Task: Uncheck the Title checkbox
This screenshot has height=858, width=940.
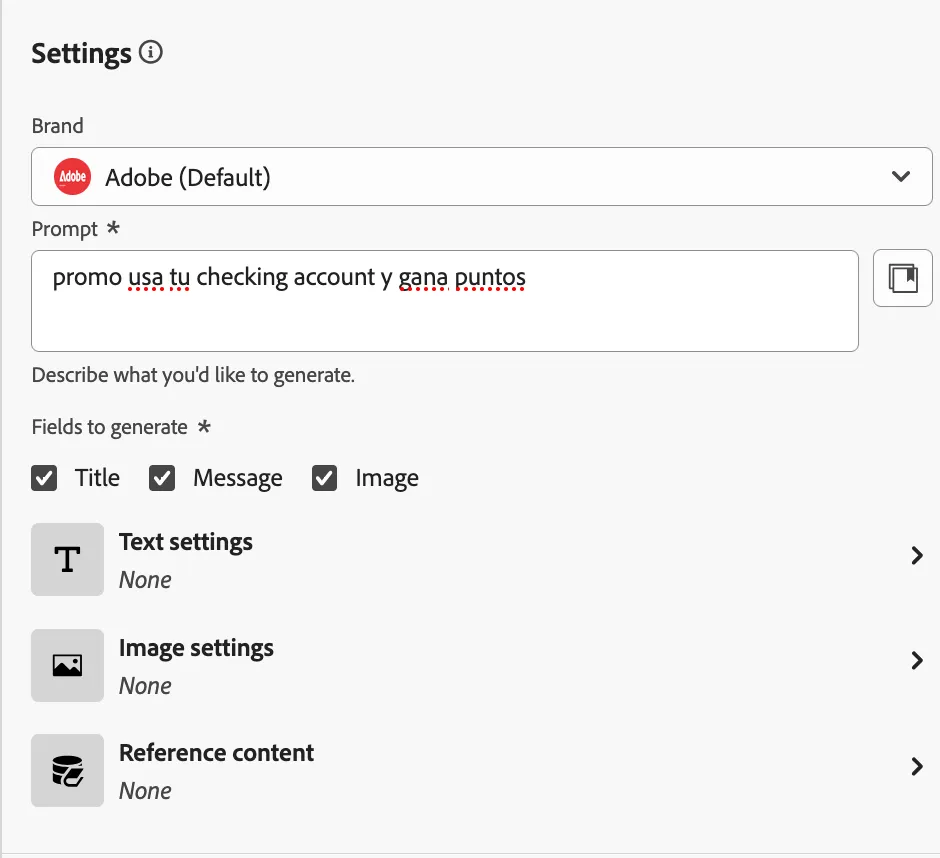Action: [x=44, y=478]
